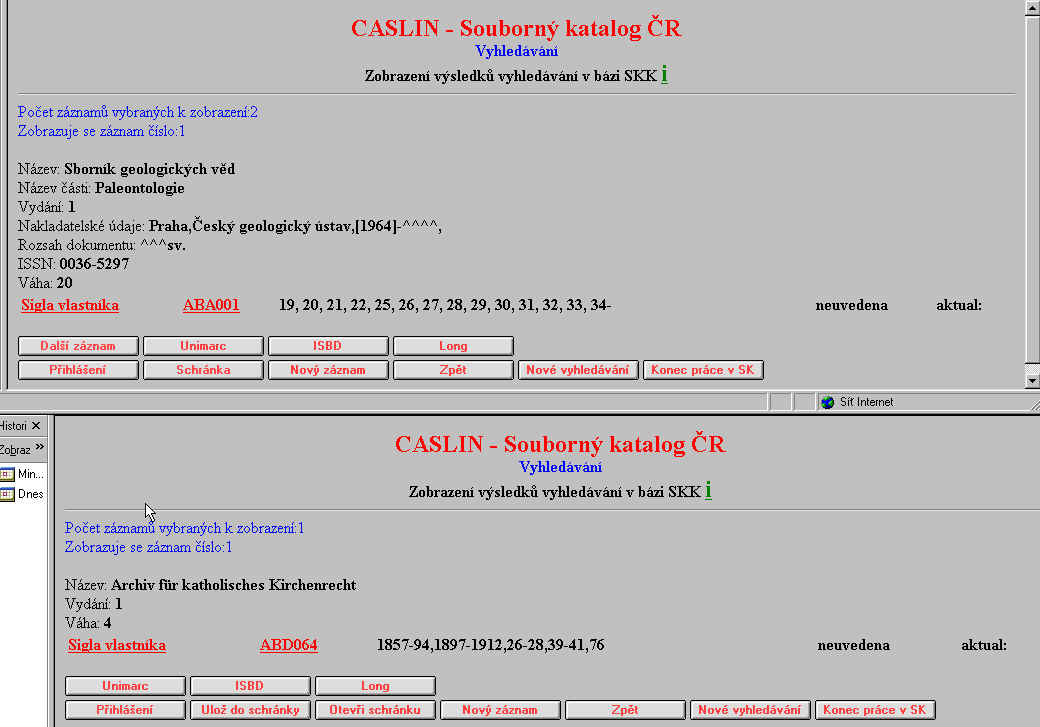Open the Dnes history entry
The width and height of the screenshot is (1040, 727).
pos(31,494)
